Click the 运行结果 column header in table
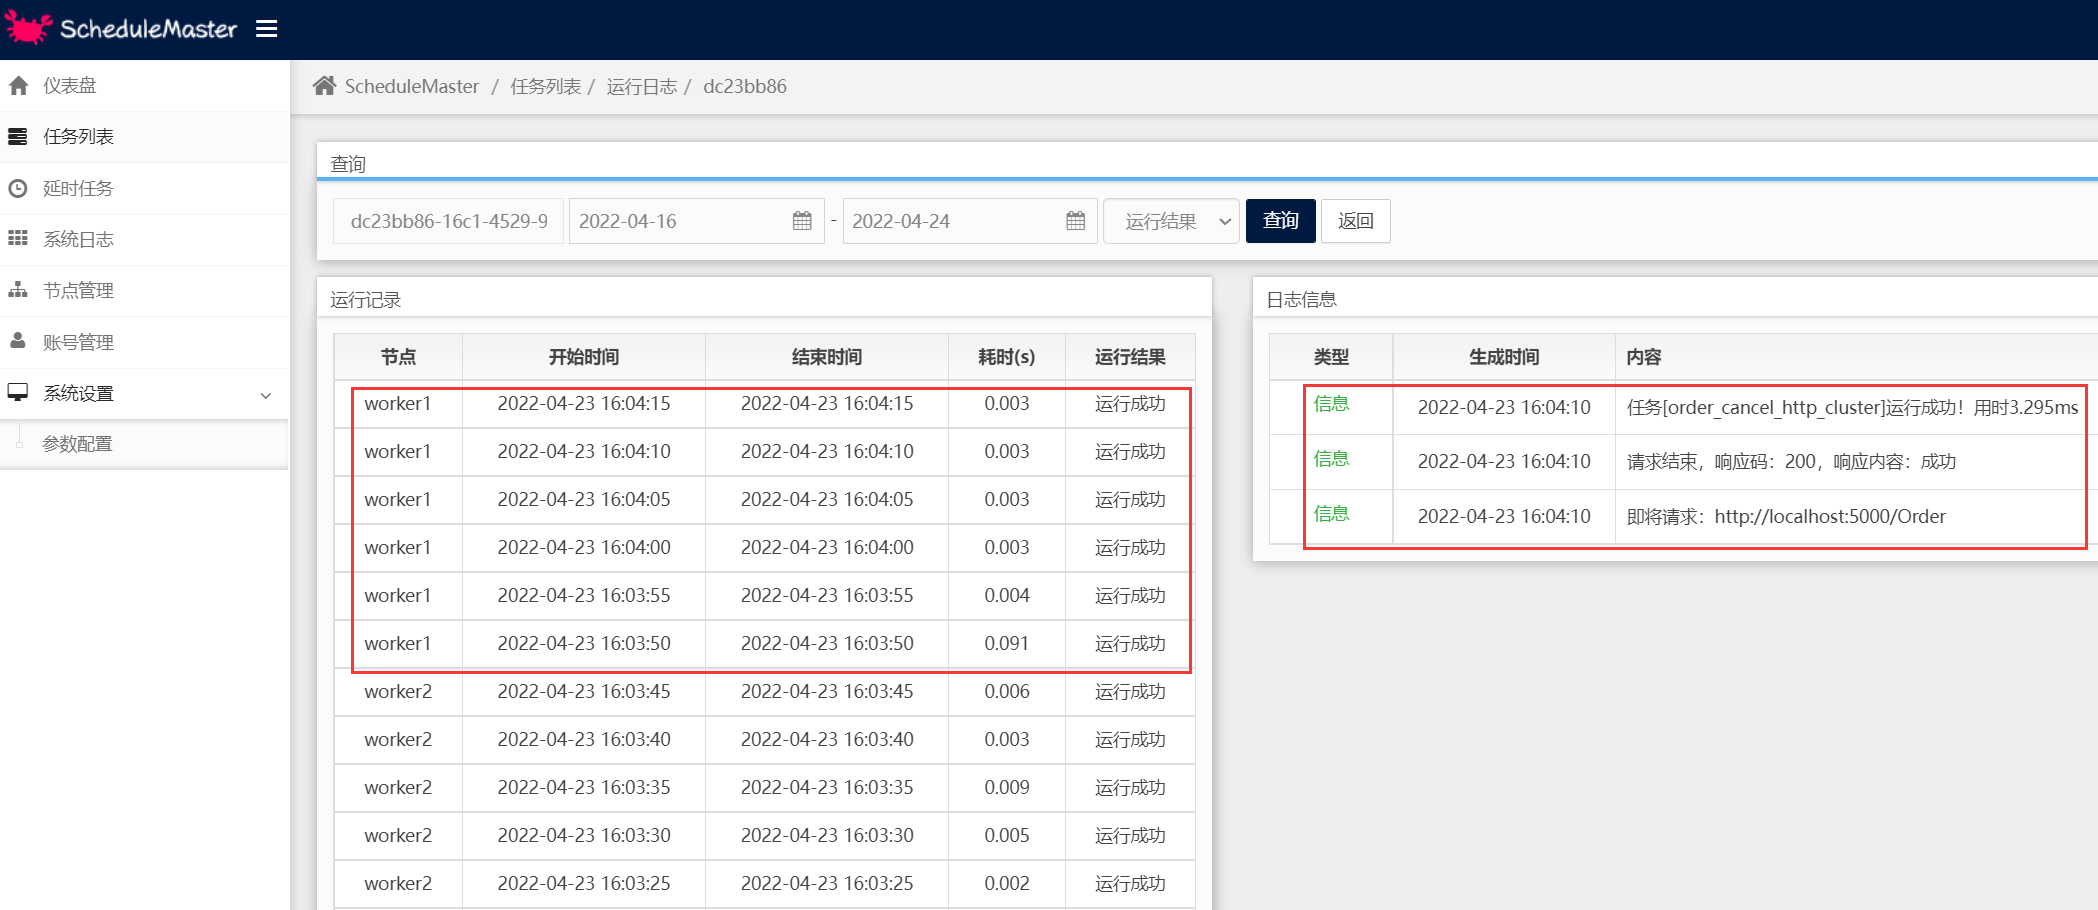The image size is (2098, 910). (1130, 357)
